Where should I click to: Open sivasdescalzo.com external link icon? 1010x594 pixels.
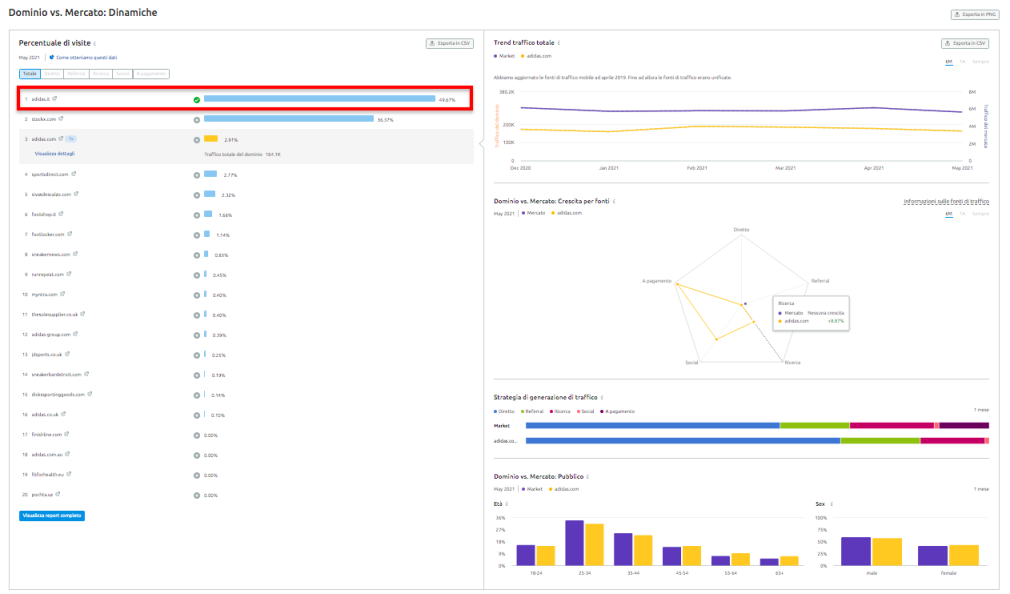click(x=76, y=194)
